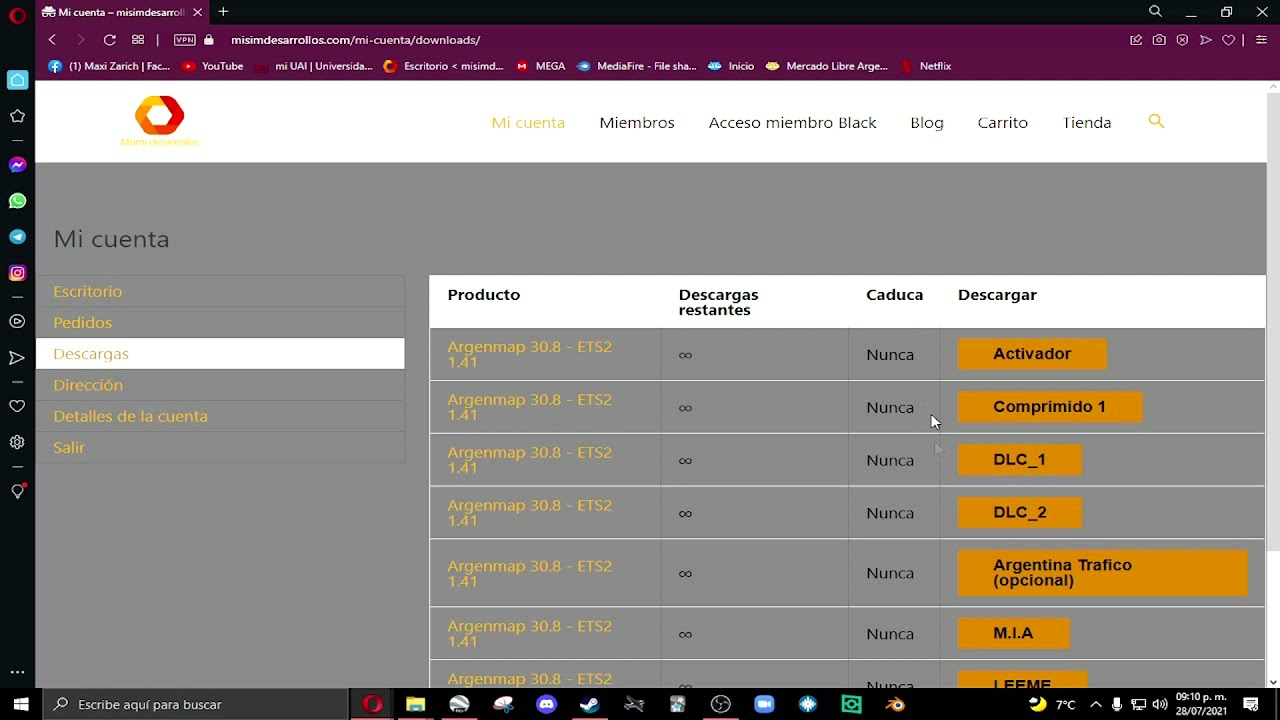The width and height of the screenshot is (1280, 720).
Task: Download the Activador file
Action: click(x=1032, y=354)
